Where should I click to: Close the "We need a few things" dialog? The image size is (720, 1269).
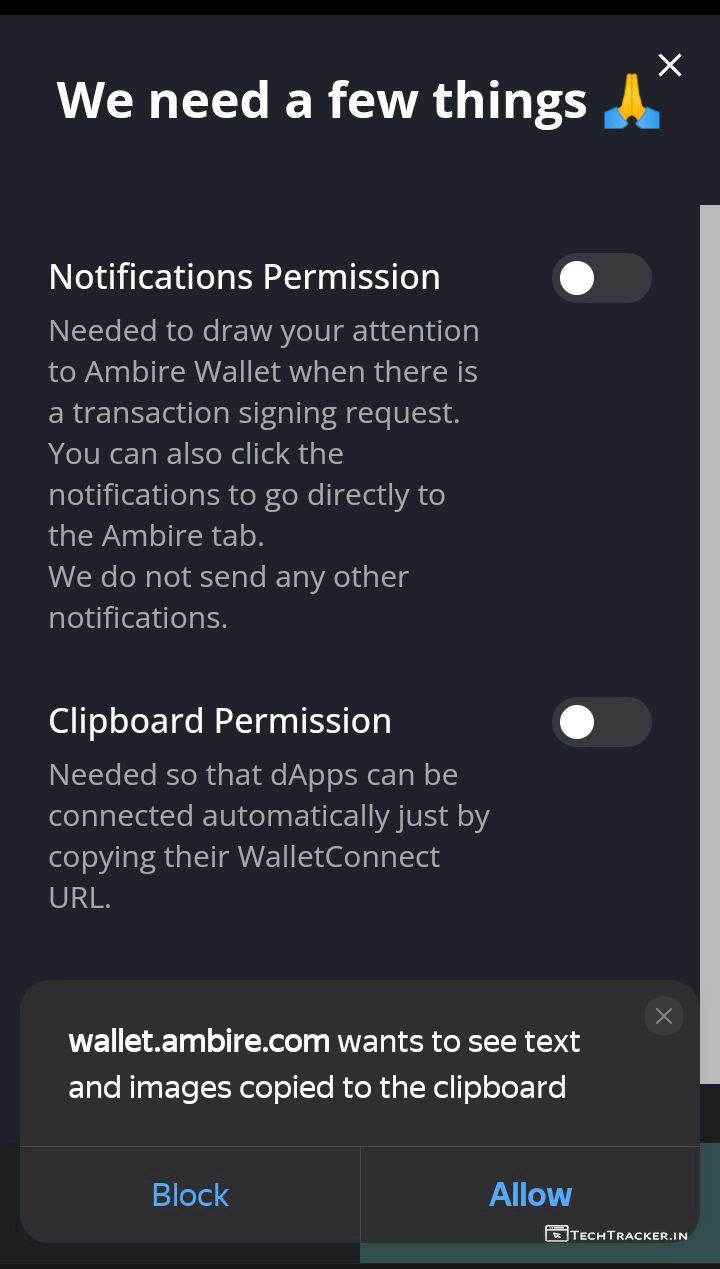pyautogui.click(x=669, y=65)
